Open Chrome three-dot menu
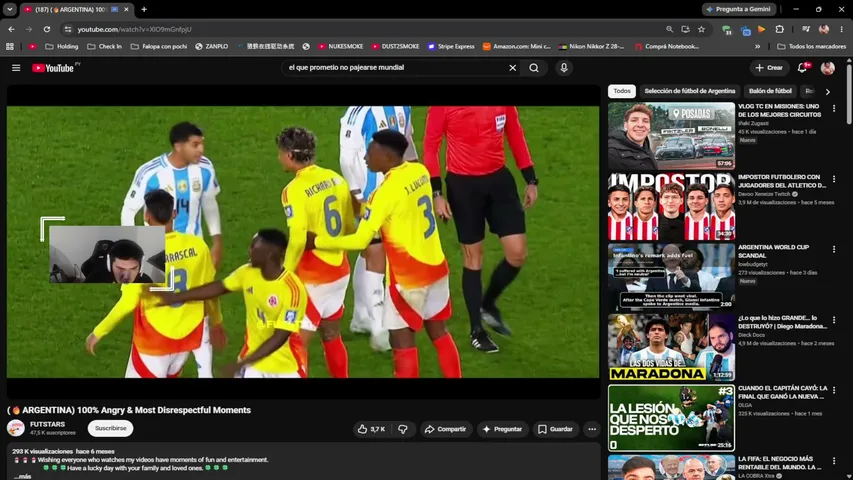 842,29
